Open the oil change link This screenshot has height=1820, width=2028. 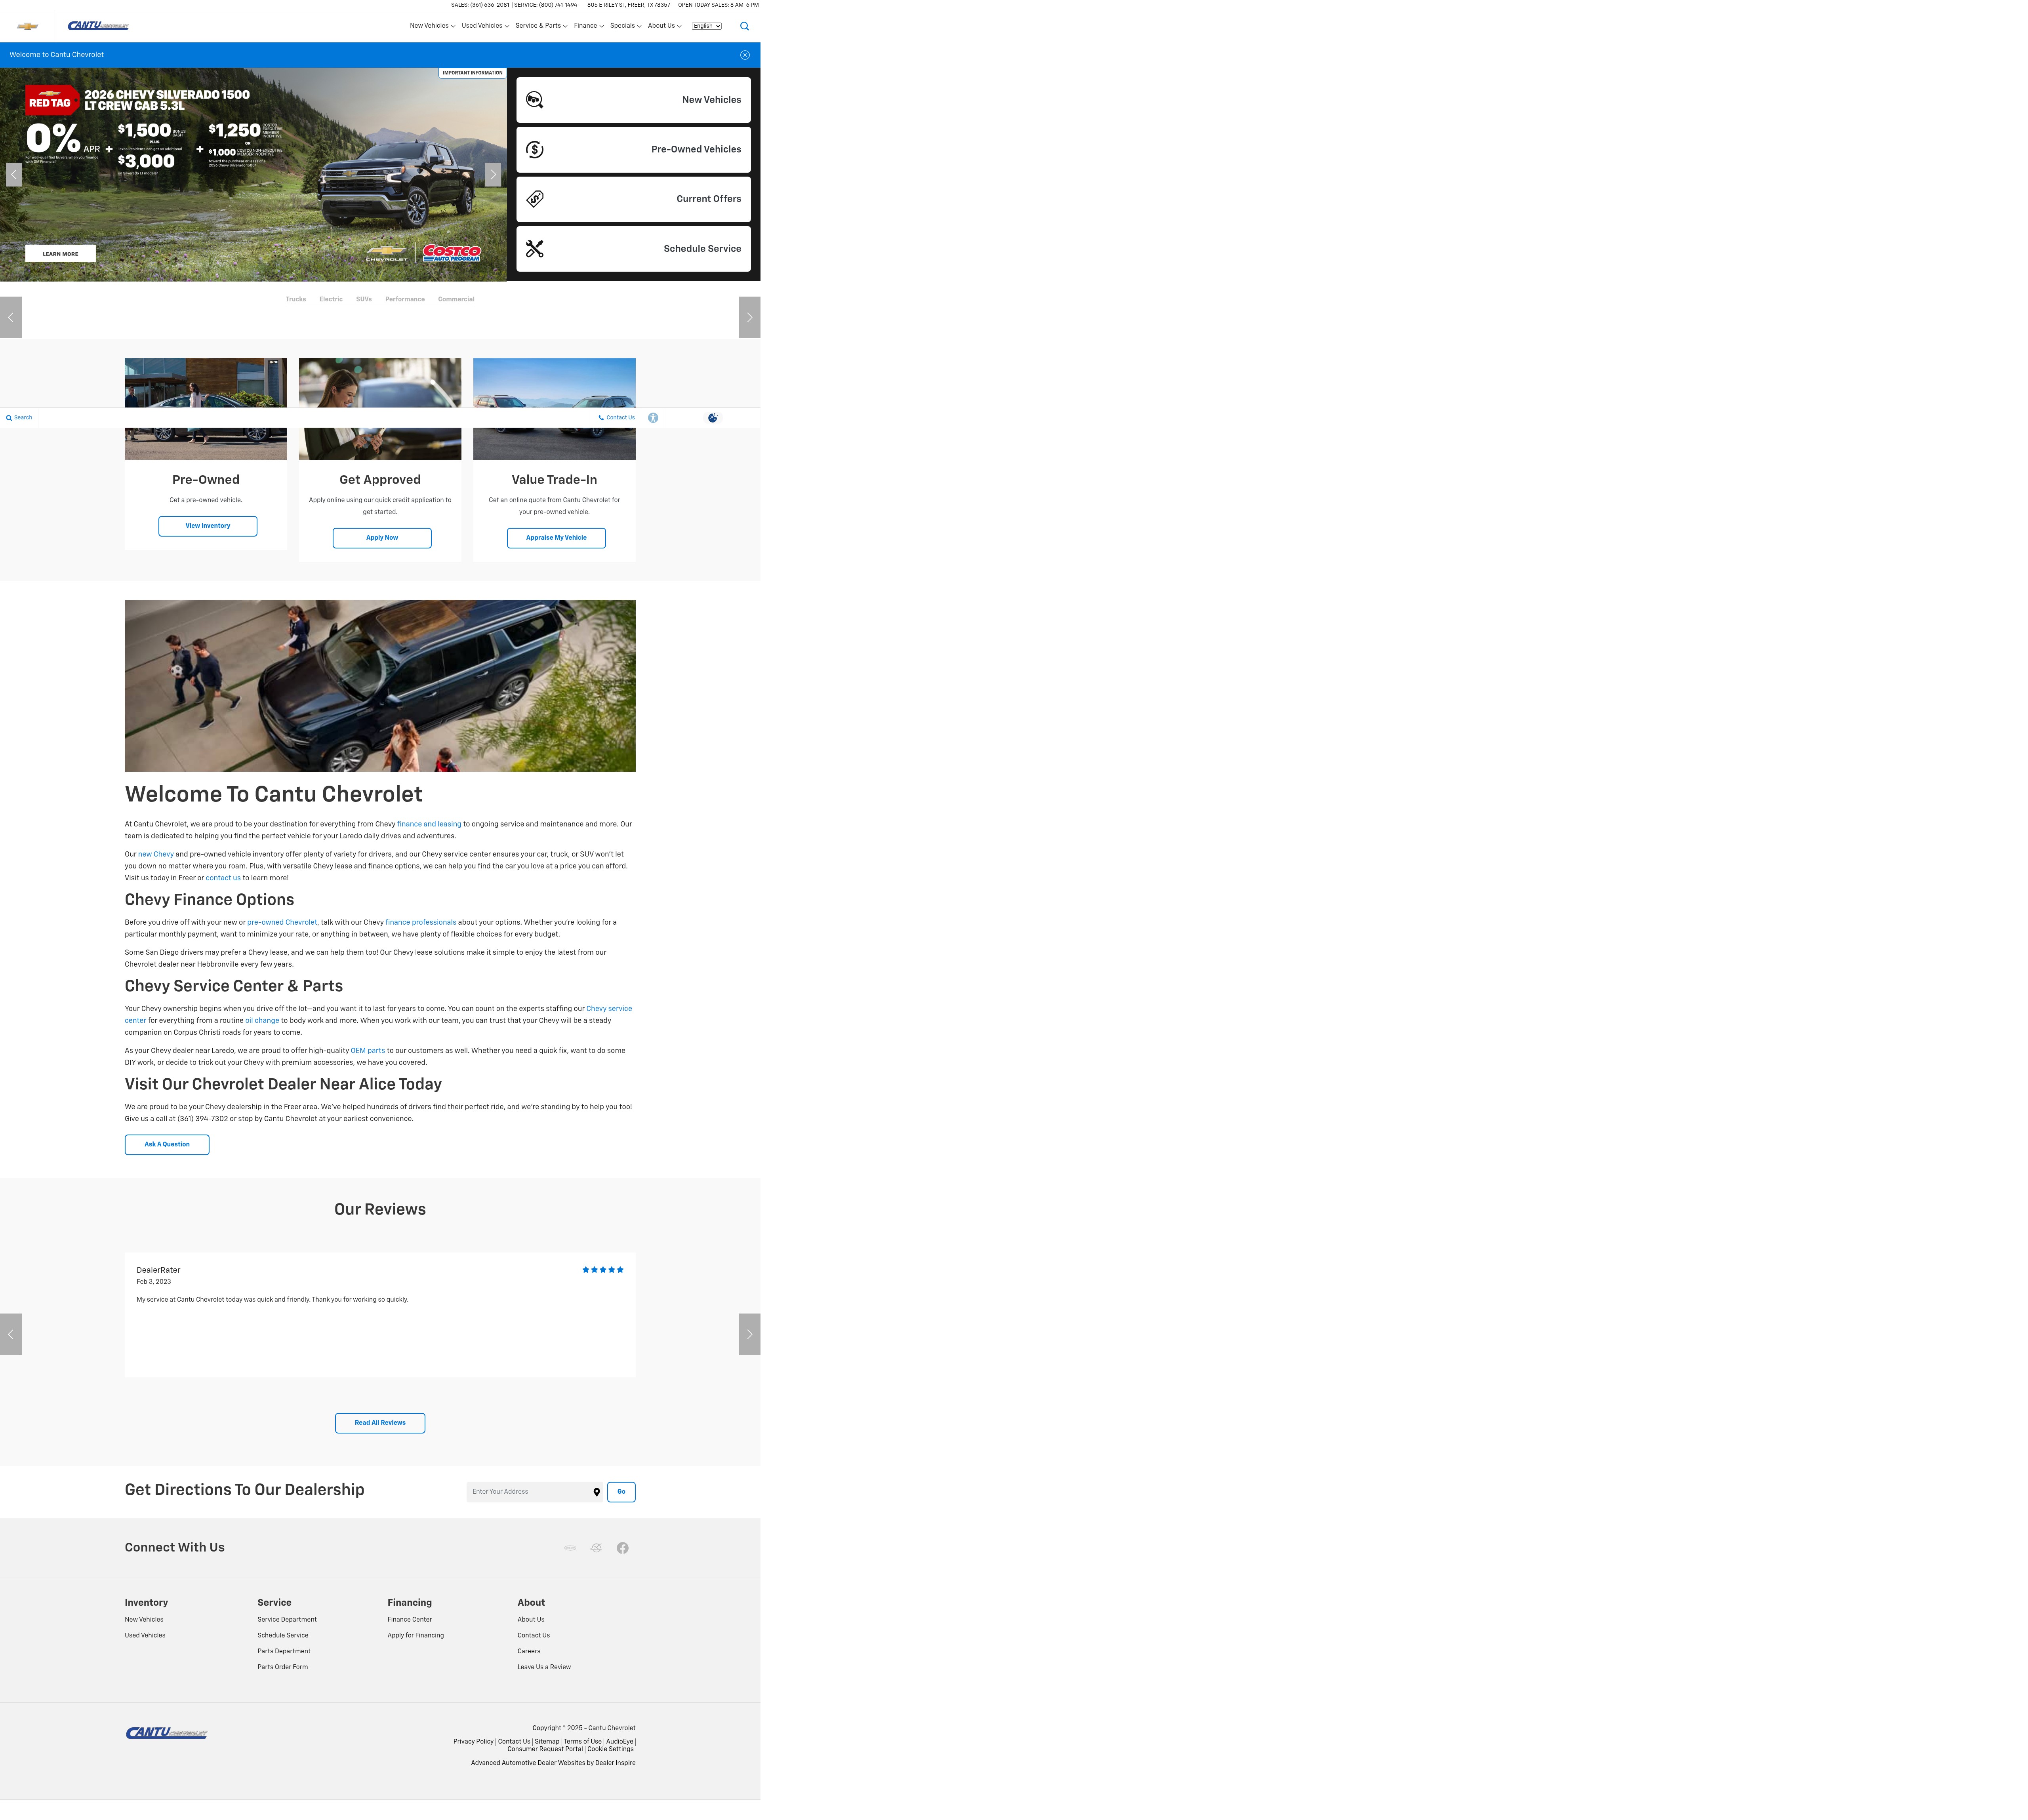(262, 1021)
